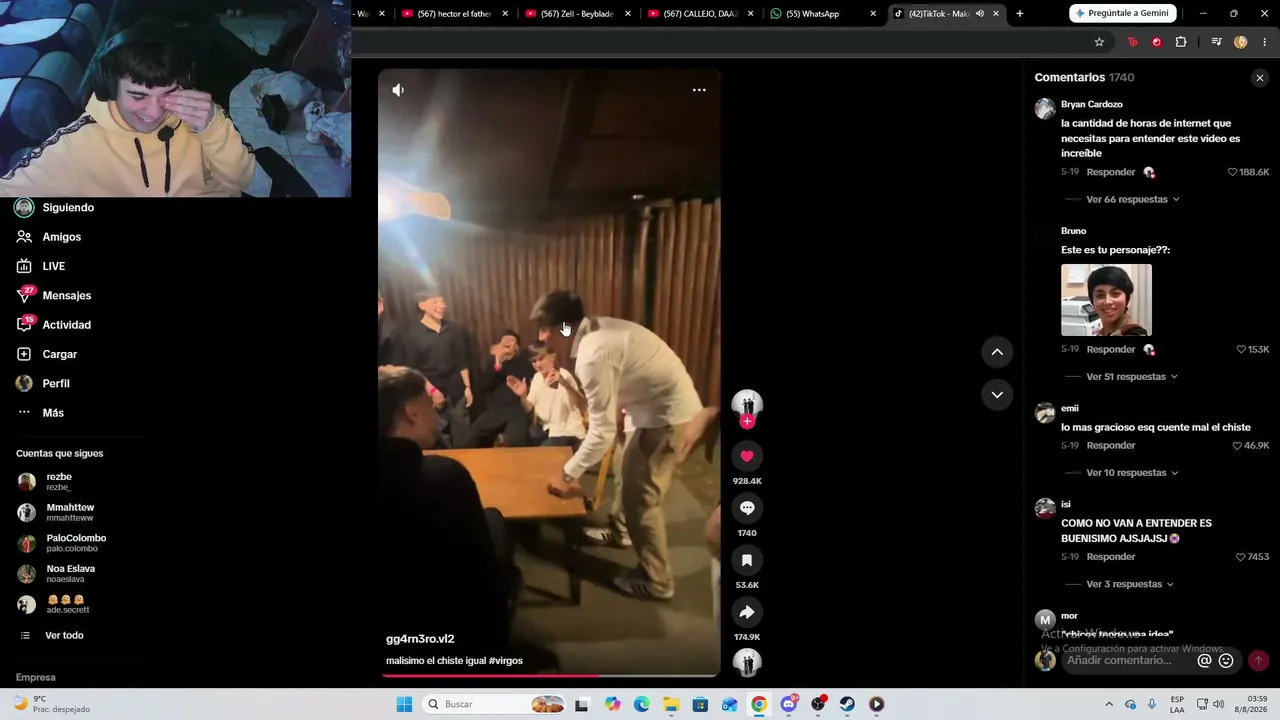Switch to the WhatsApp tab

tap(824, 14)
